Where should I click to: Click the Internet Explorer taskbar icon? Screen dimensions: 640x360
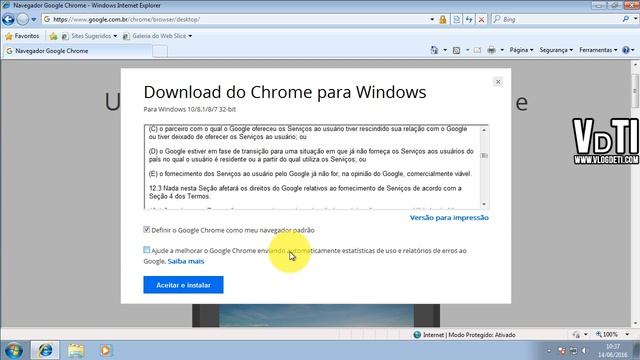click(x=45, y=350)
